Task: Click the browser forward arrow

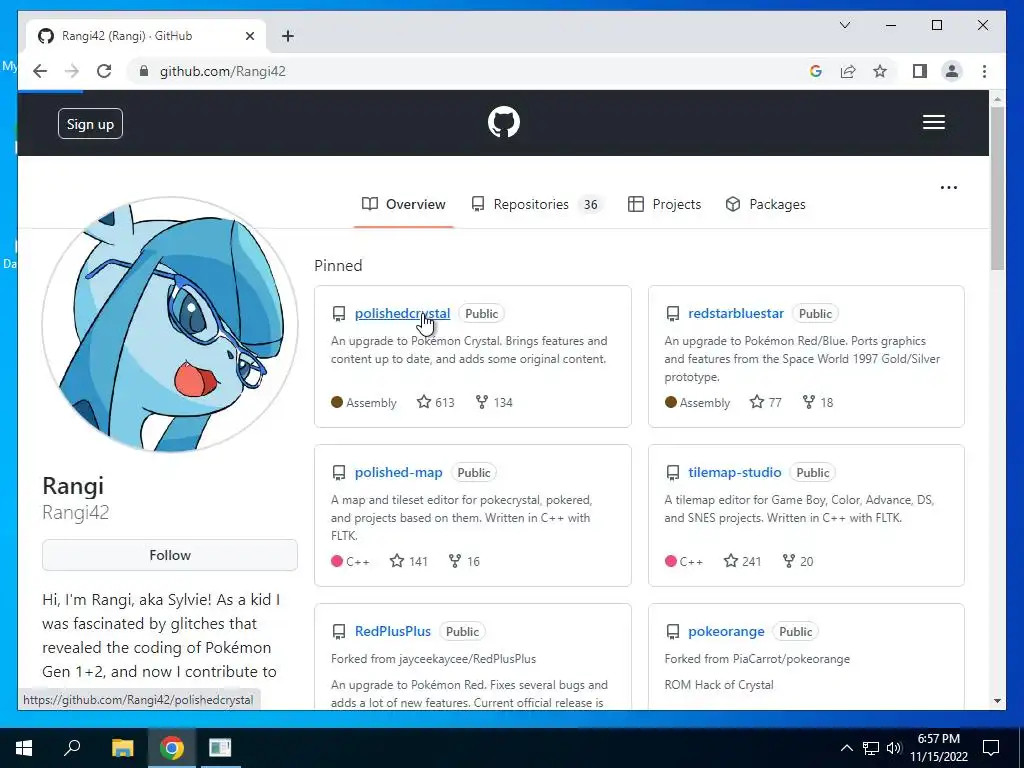Action: tap(72, 71)
